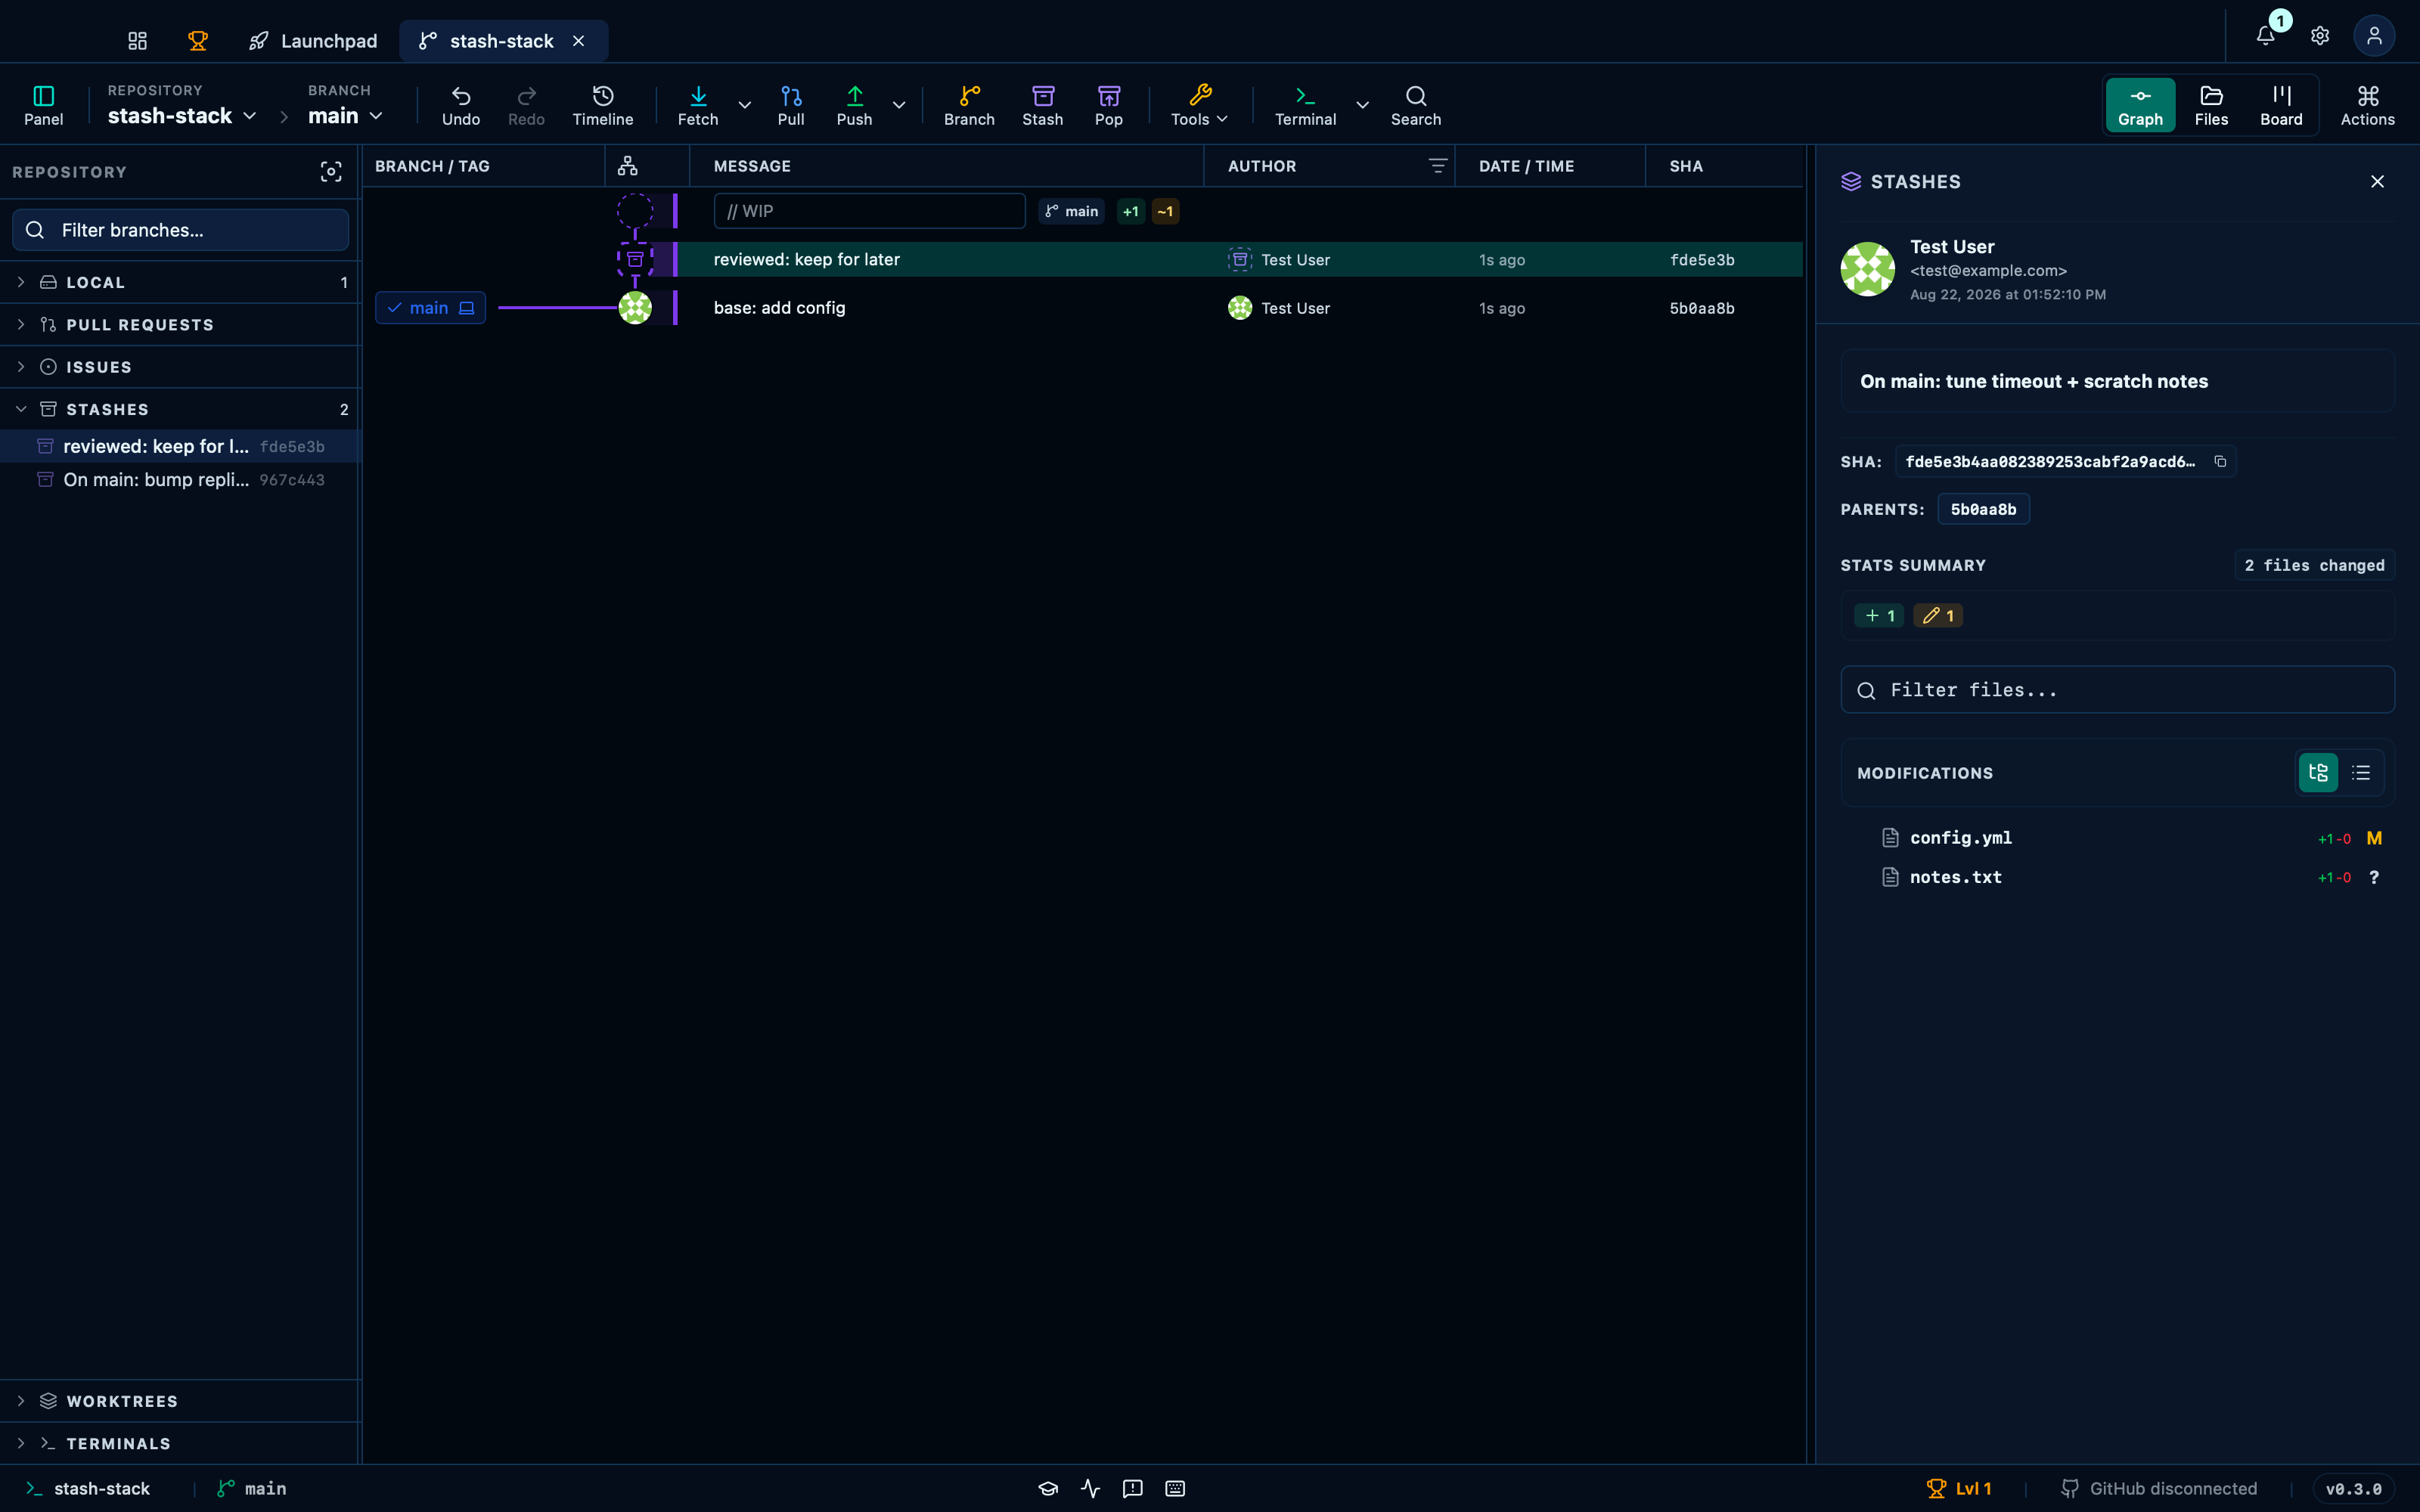Viewport: 2420px width, 1512px height.
Task: Select stash 'On main: bump repli...' in sidebar
Action: pyautogui.click(x=180, y=480)
